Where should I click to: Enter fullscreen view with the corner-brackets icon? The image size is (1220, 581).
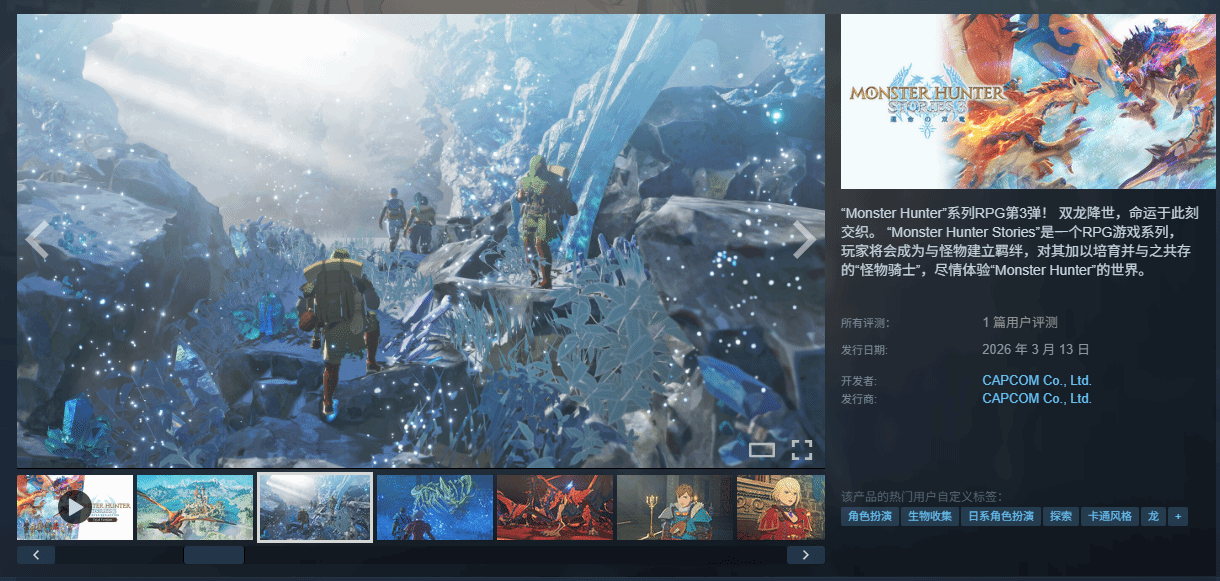pos(801,450)
